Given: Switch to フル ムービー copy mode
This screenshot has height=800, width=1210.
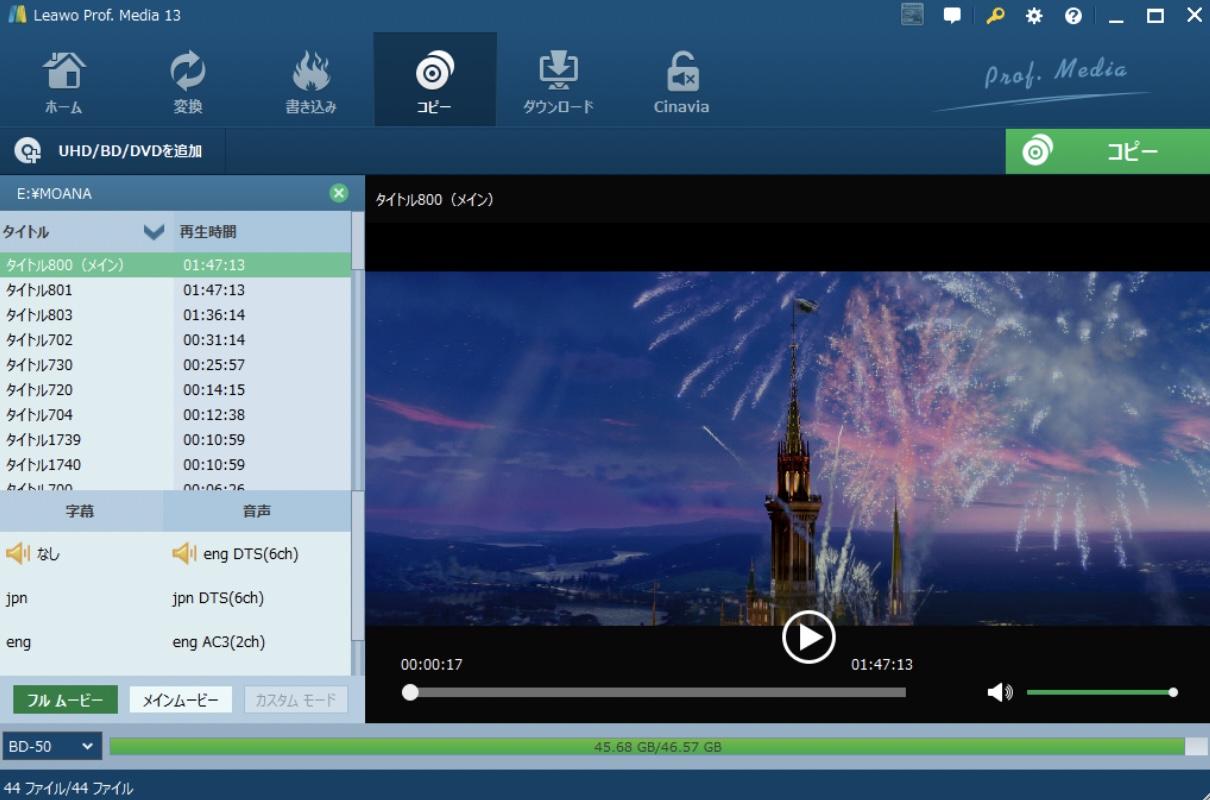Looking at the screenshot, I should [65, 700].
